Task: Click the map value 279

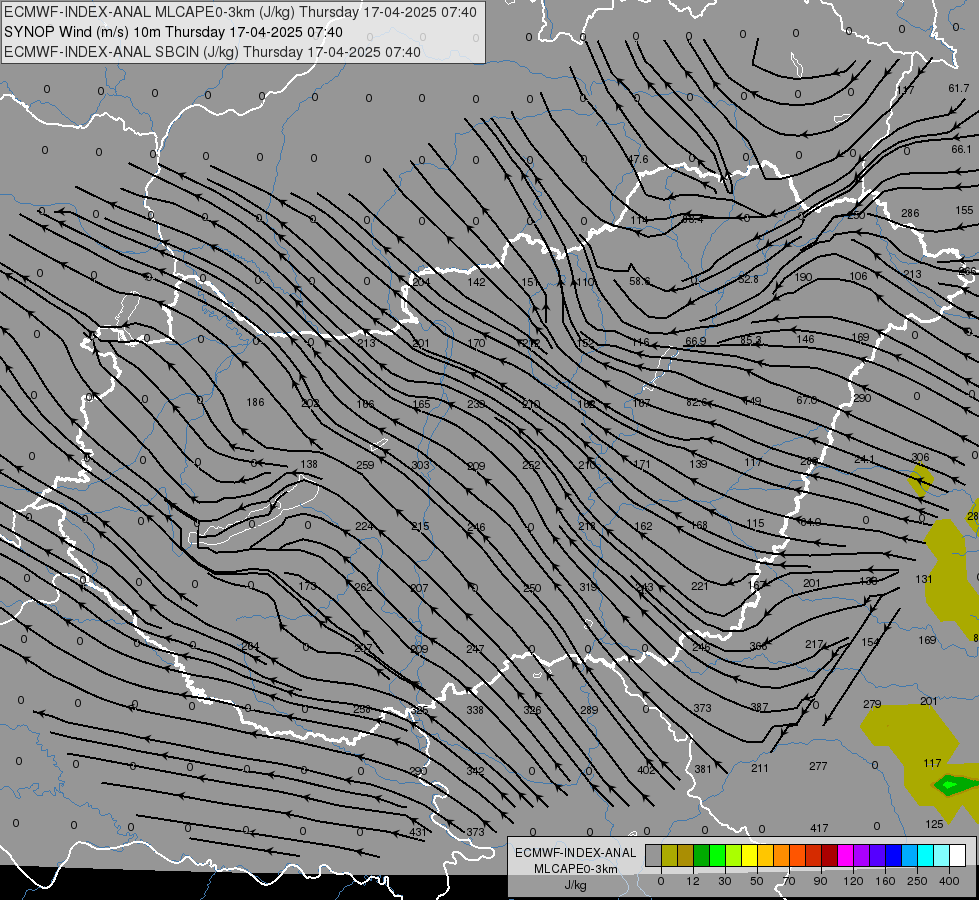Action: pyautogui.click(x=872, y=704)
